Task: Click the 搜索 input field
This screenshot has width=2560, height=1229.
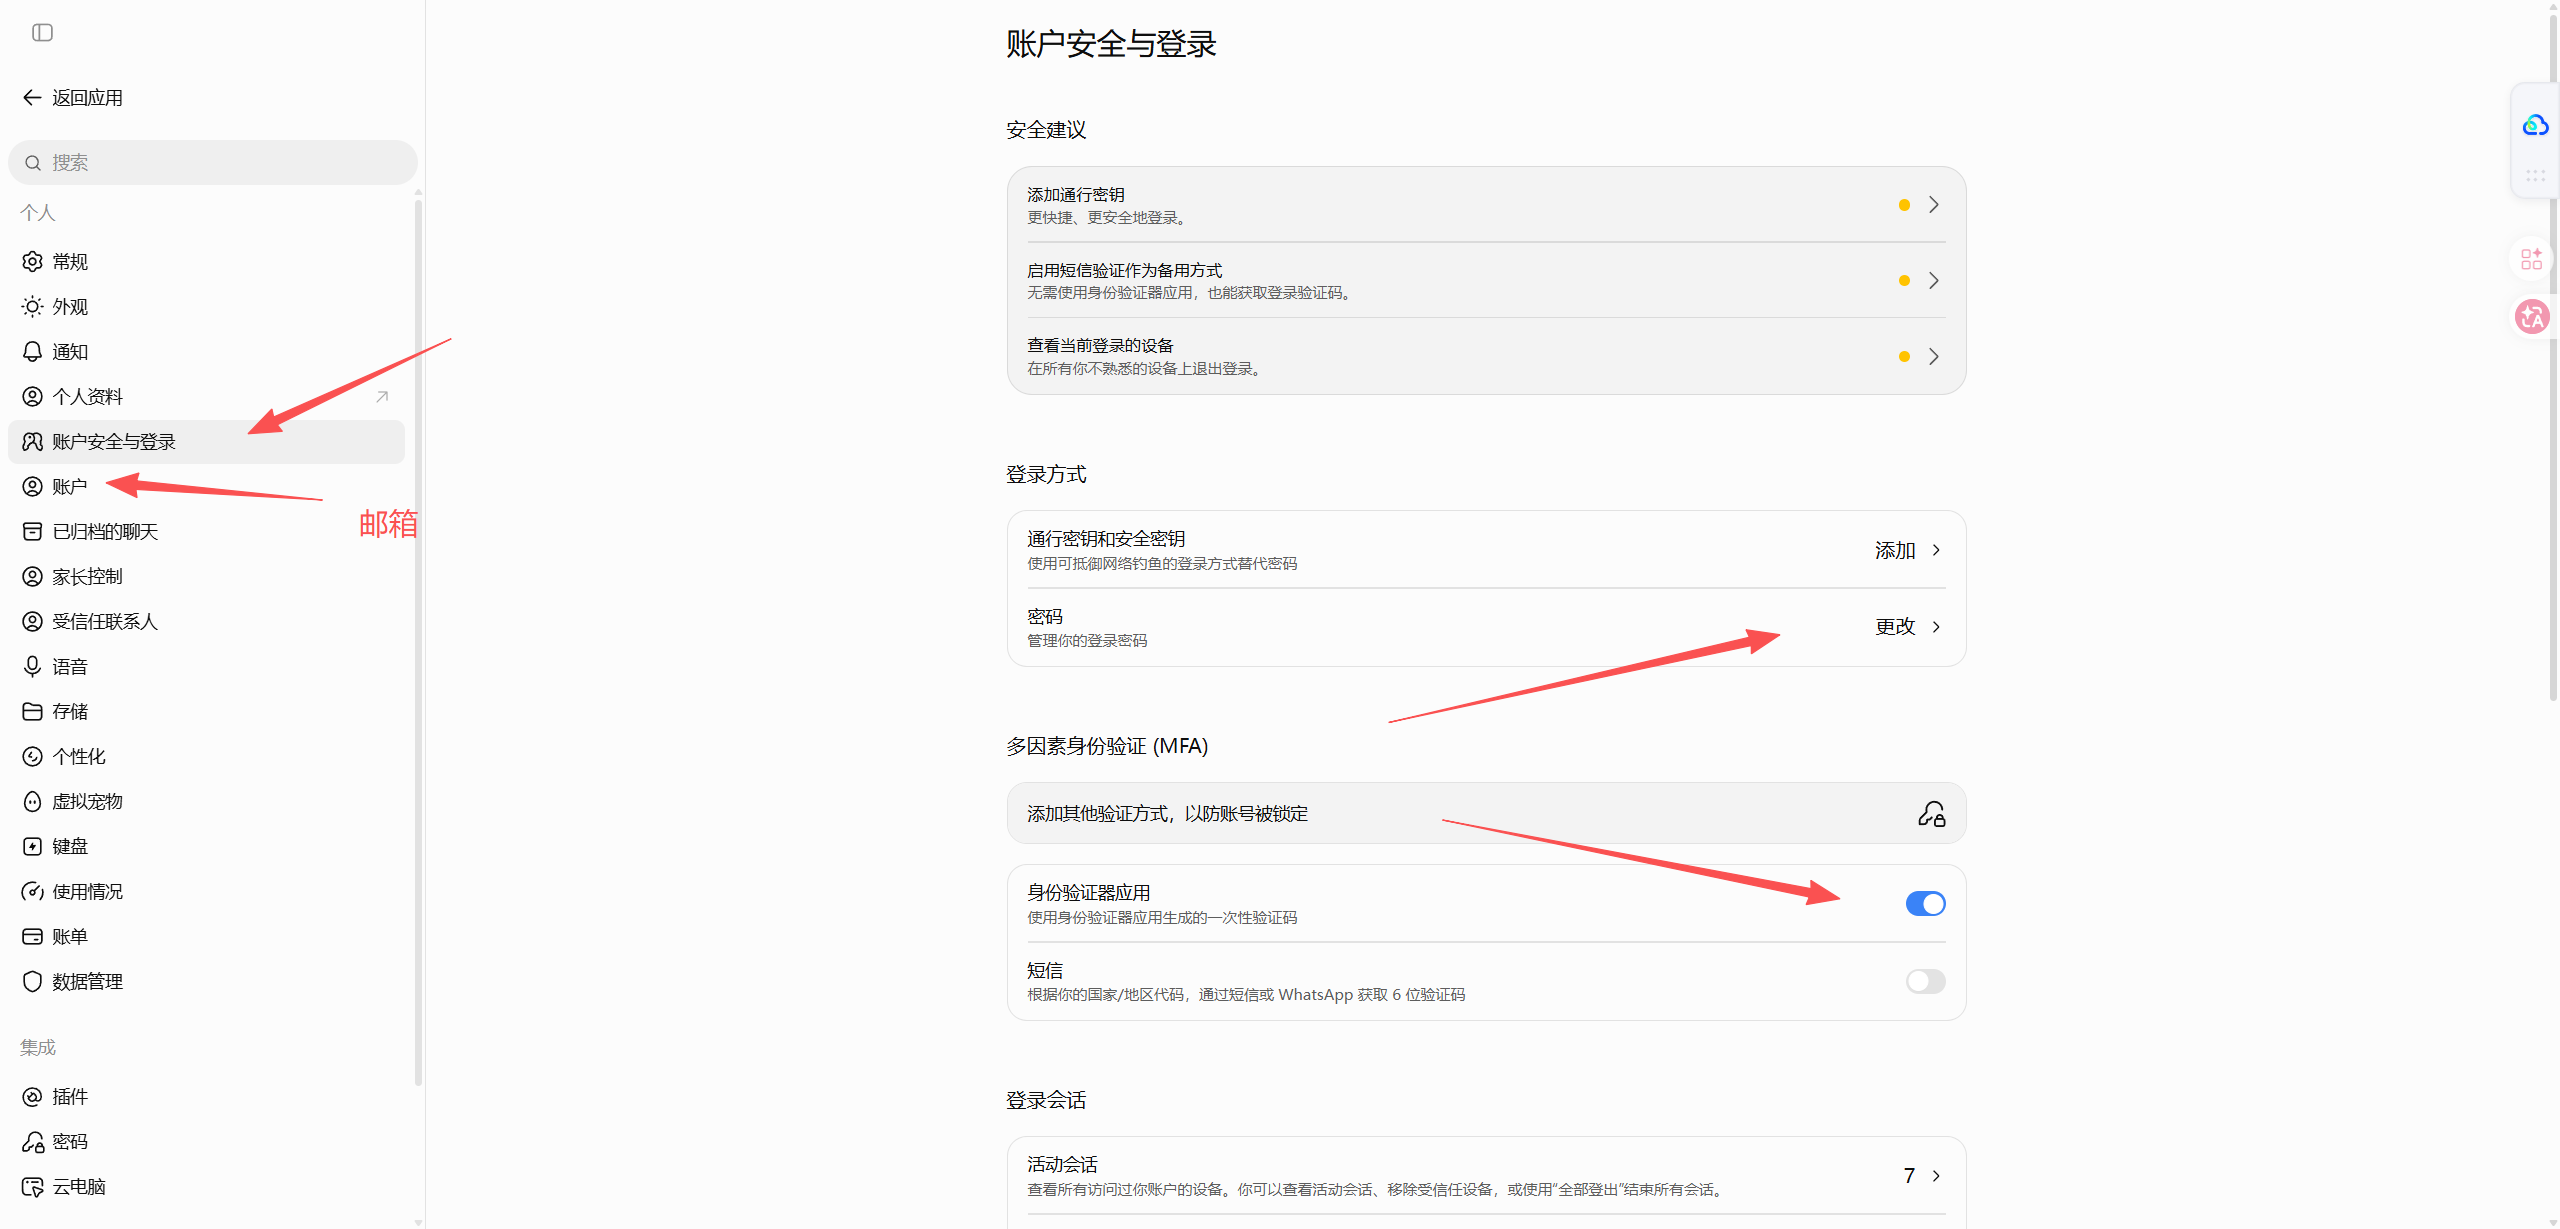Action: point(213,163)
